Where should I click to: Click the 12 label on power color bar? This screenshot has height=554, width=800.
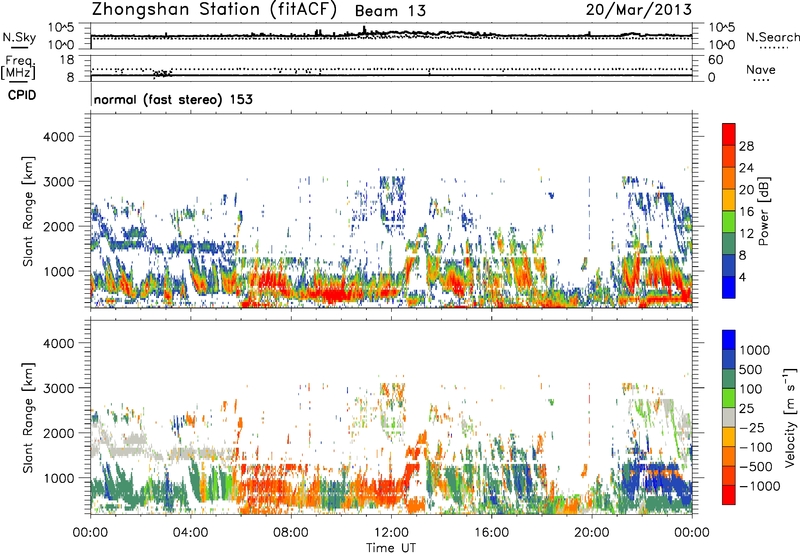point(746,234)
